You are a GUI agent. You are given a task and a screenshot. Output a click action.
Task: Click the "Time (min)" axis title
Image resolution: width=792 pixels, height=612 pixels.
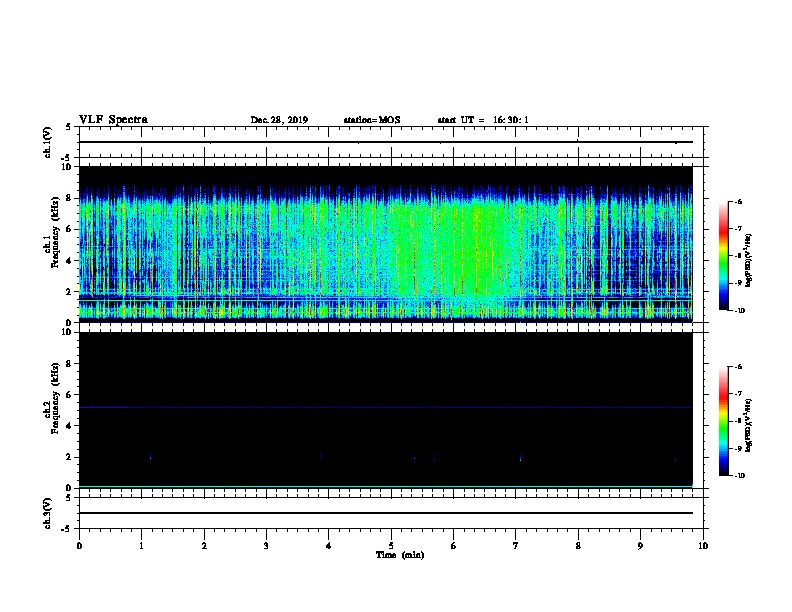(400, 555)
